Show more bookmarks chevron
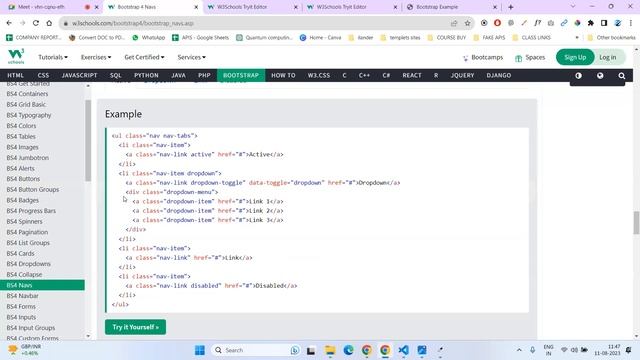The width and height of the screenshot is (640, 360). [x=577, y=38]
